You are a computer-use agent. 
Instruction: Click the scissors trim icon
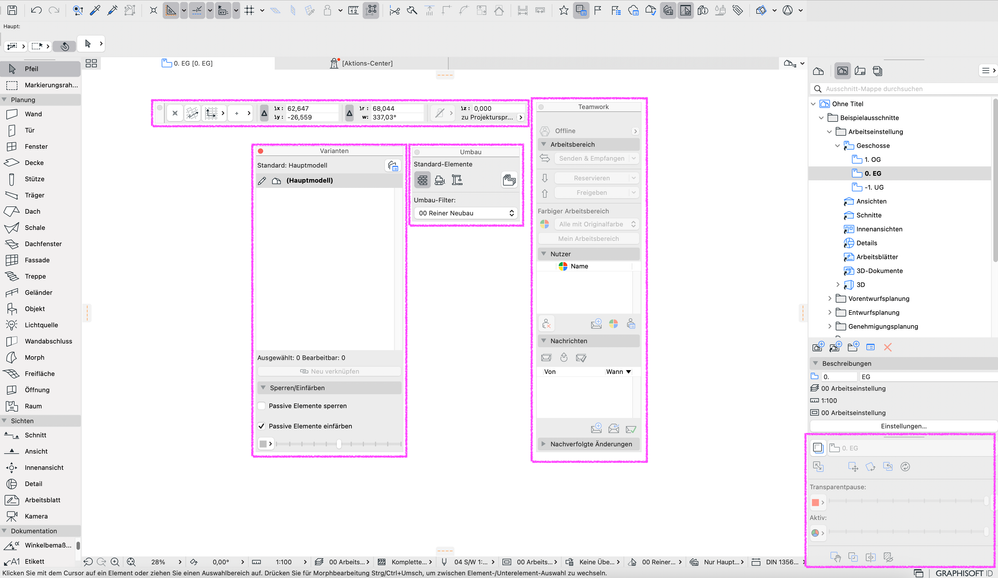(x=395, y=10)
